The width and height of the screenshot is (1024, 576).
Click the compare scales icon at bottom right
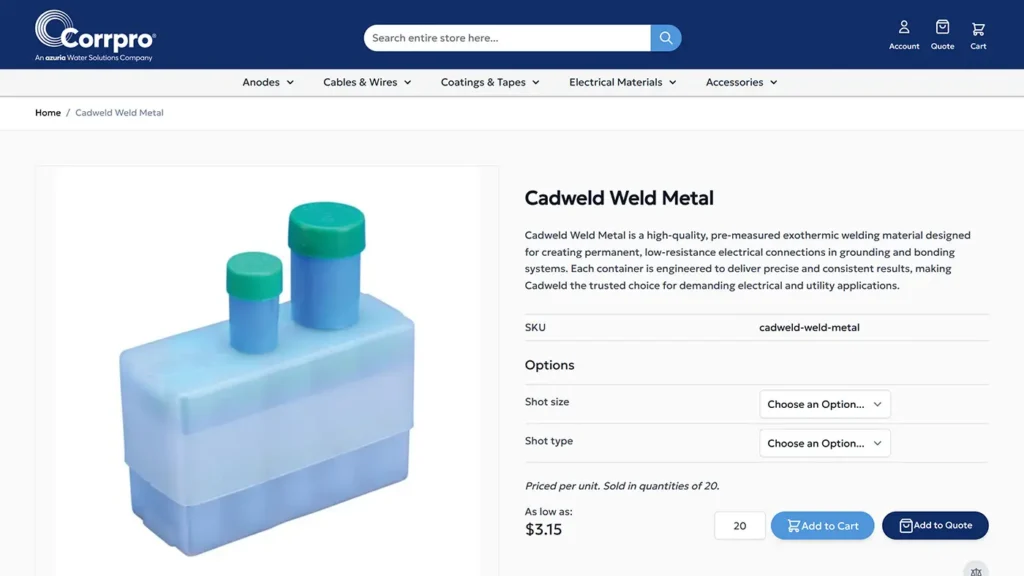point(975,570)
